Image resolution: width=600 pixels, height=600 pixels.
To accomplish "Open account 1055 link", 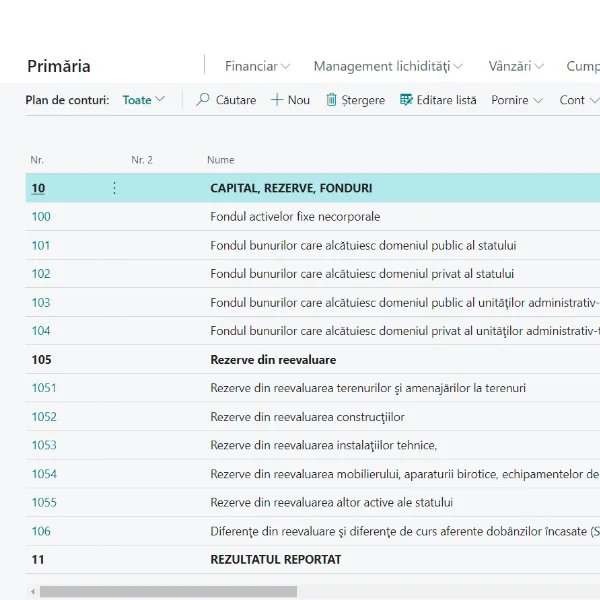I will [x=44, y=502].
